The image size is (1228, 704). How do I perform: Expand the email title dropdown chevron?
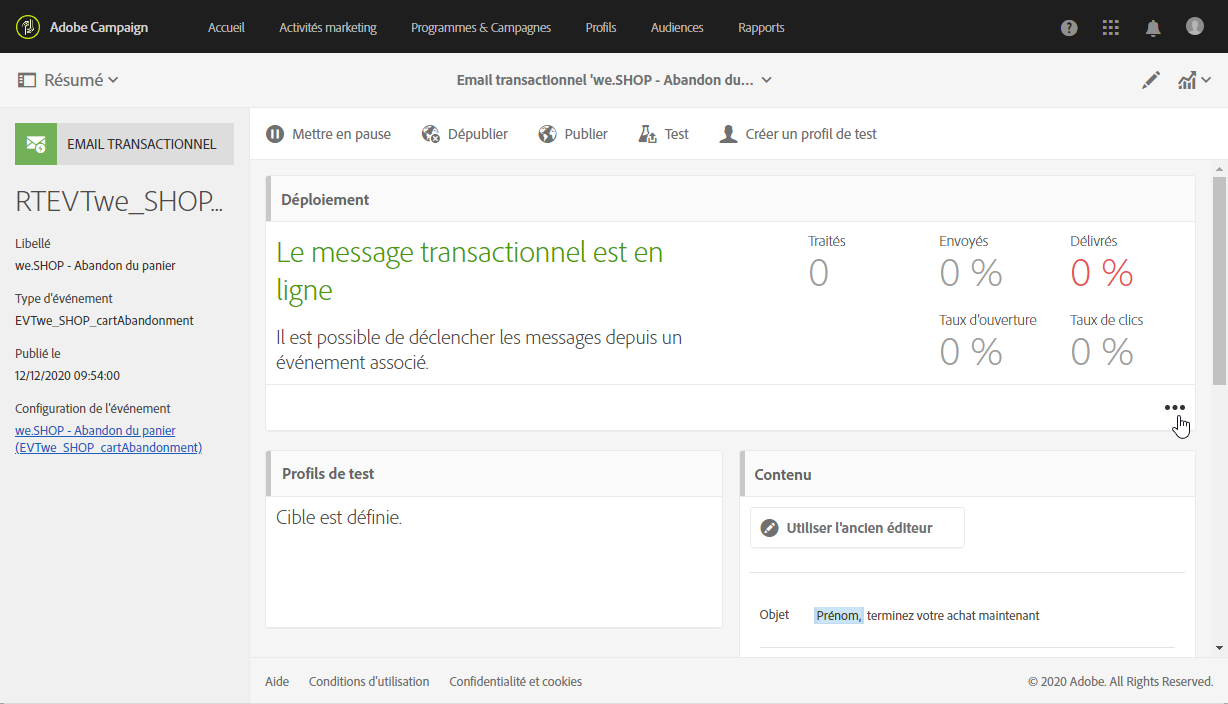pyautogui.click(x=767, y=80)
